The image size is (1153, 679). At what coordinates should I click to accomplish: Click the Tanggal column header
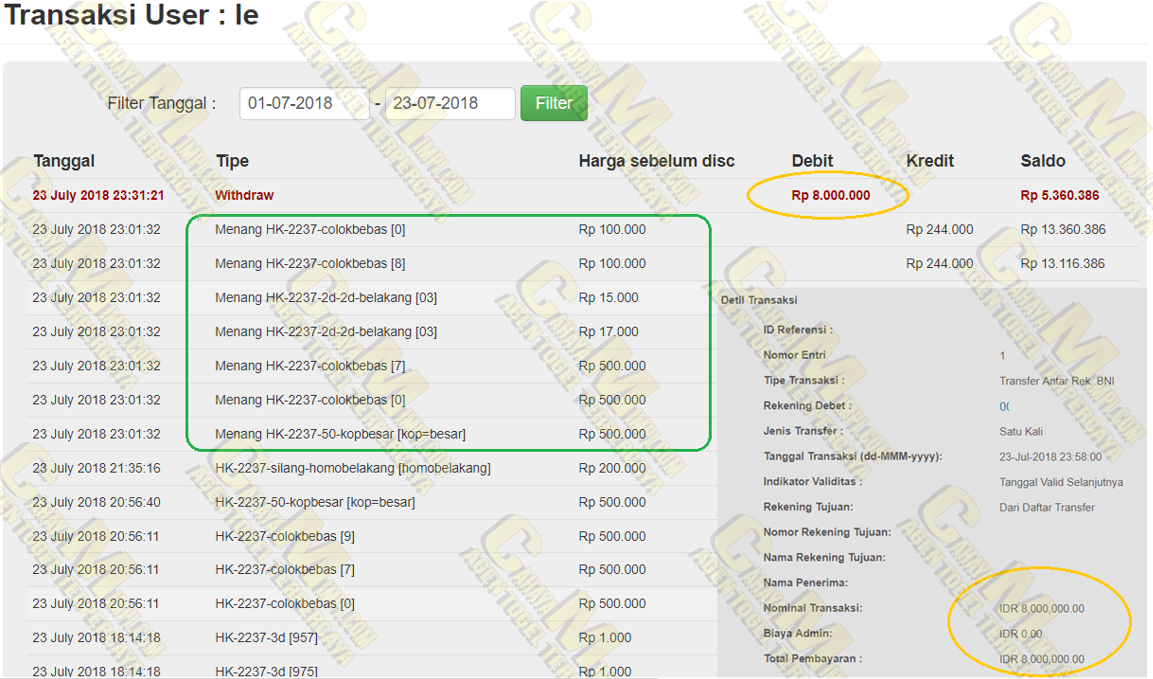click(64, 161)
